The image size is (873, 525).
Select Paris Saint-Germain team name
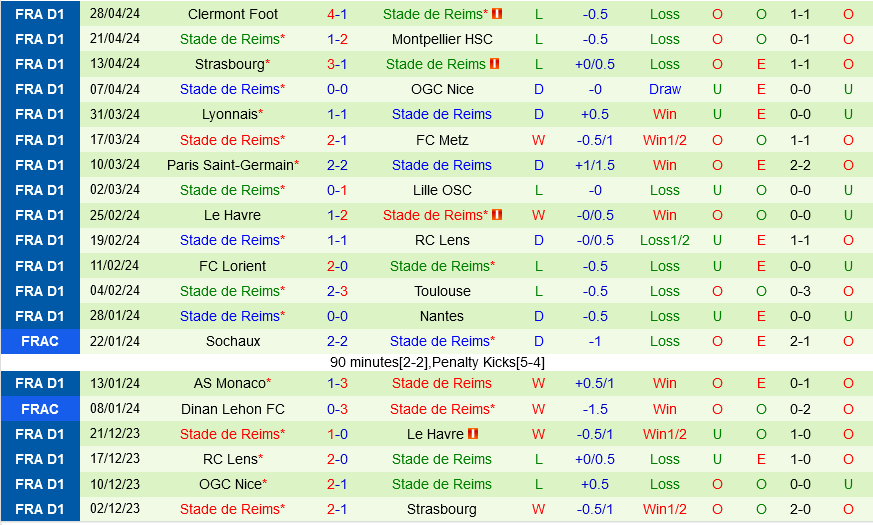(x=230, y=165)
